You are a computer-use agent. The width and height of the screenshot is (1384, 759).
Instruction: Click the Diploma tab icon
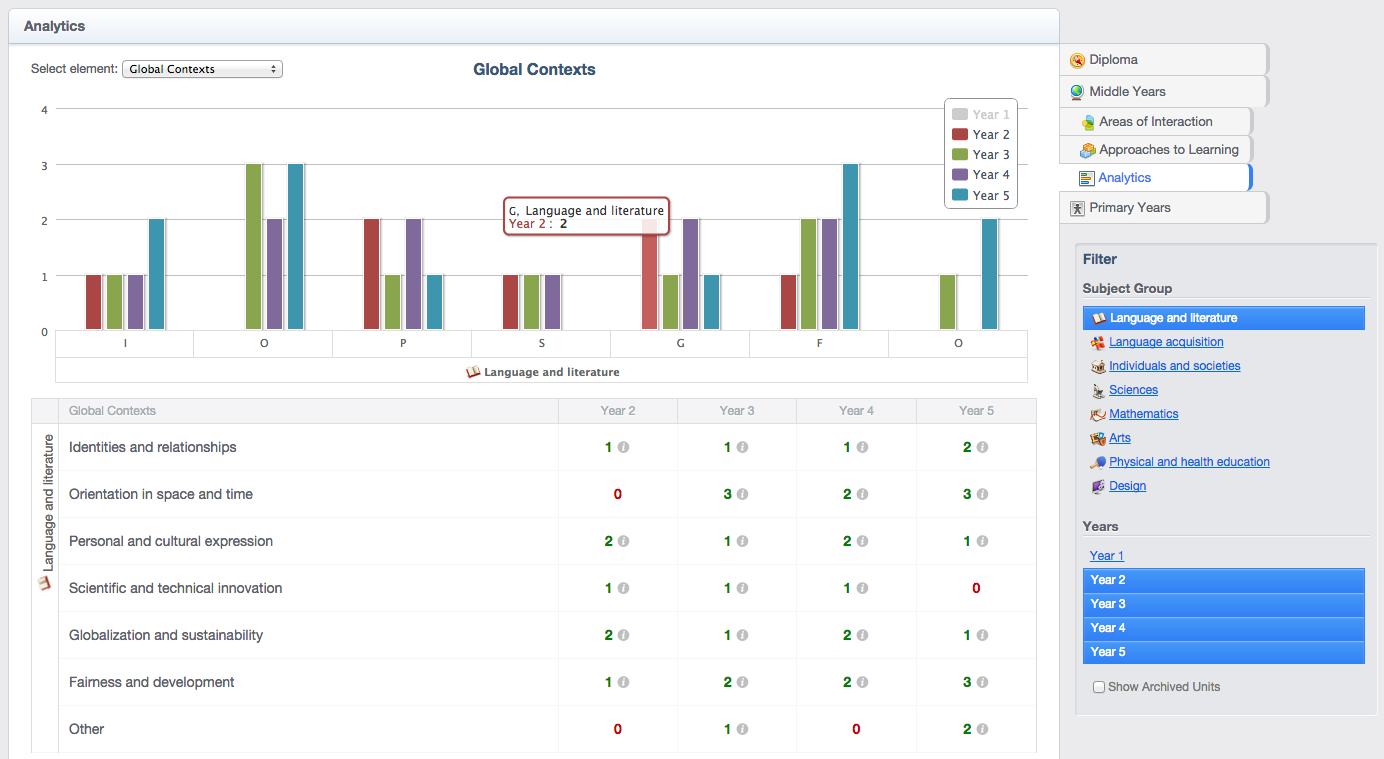(1077, 60)
